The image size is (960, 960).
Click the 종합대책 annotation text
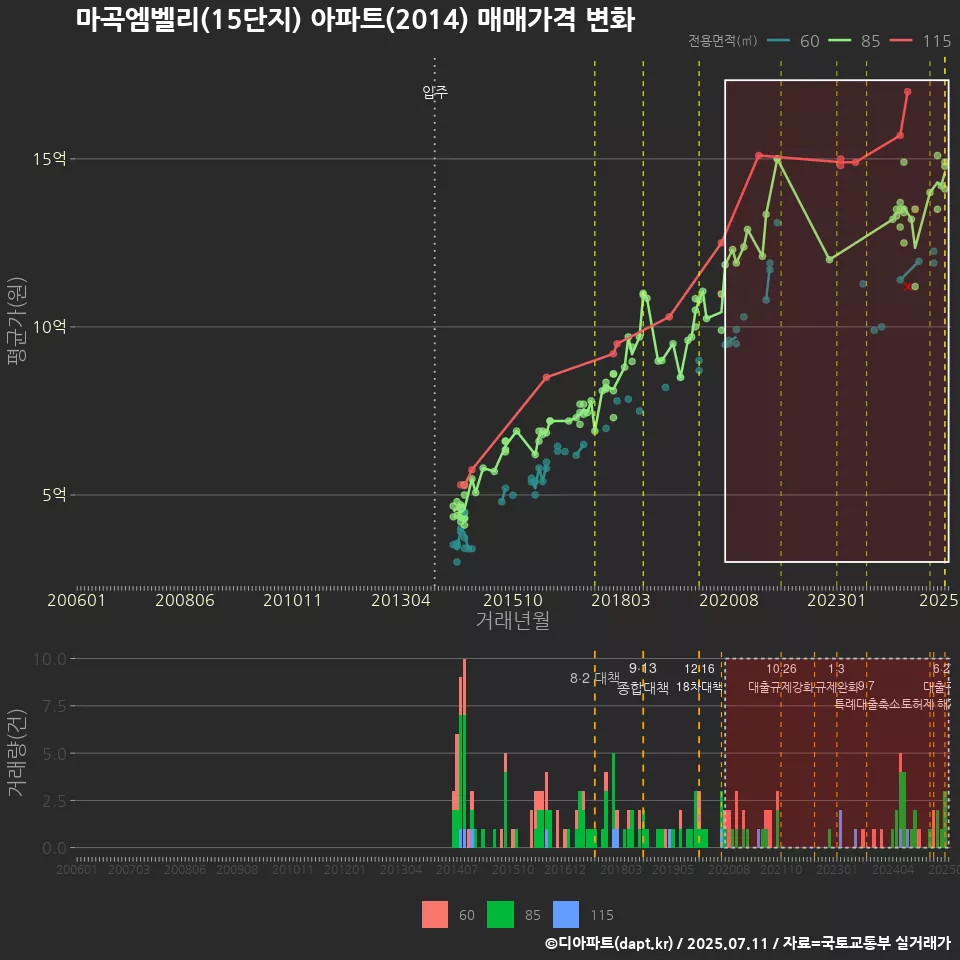click(642, 688)
